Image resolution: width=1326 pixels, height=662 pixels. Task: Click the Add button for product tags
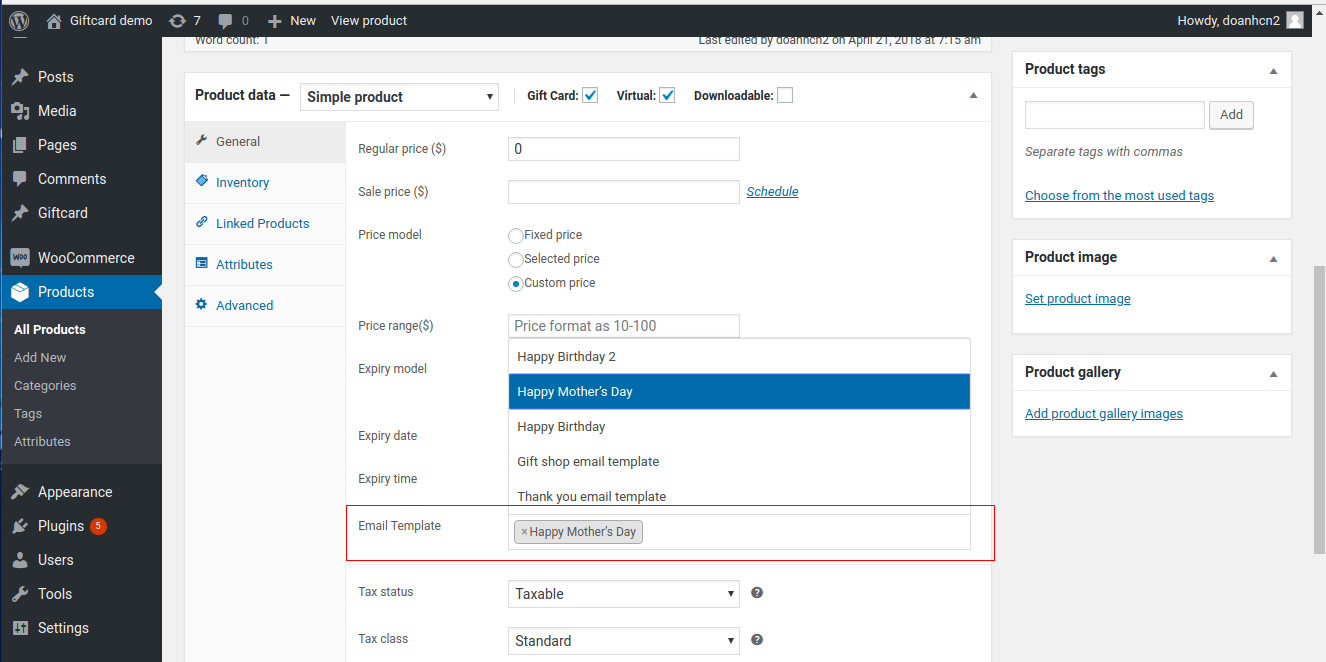click(1231, 115)
